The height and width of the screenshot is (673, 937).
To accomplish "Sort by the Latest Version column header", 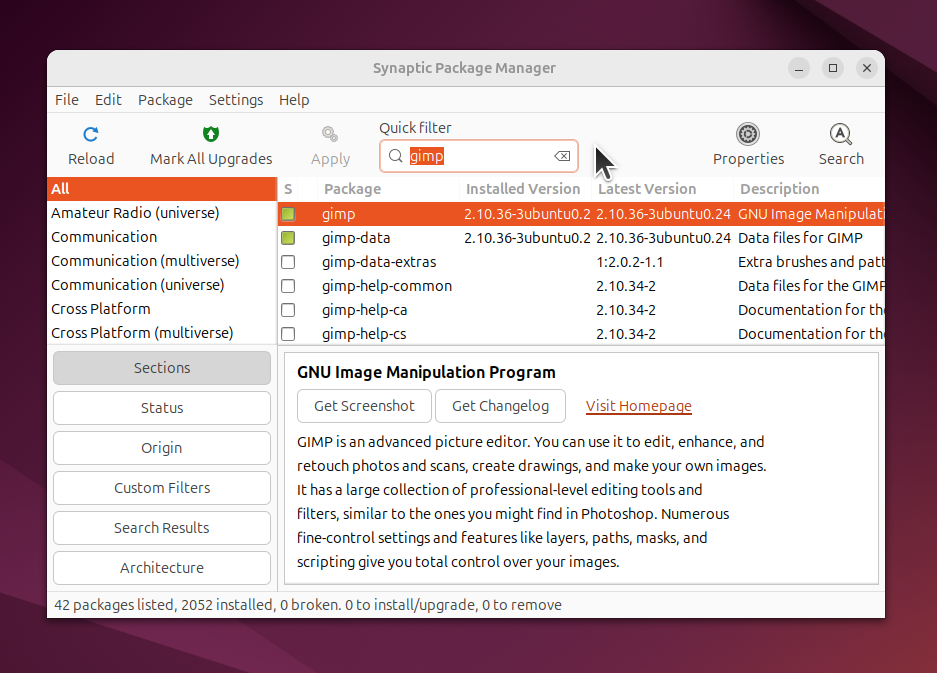I will tap(662, 189).
